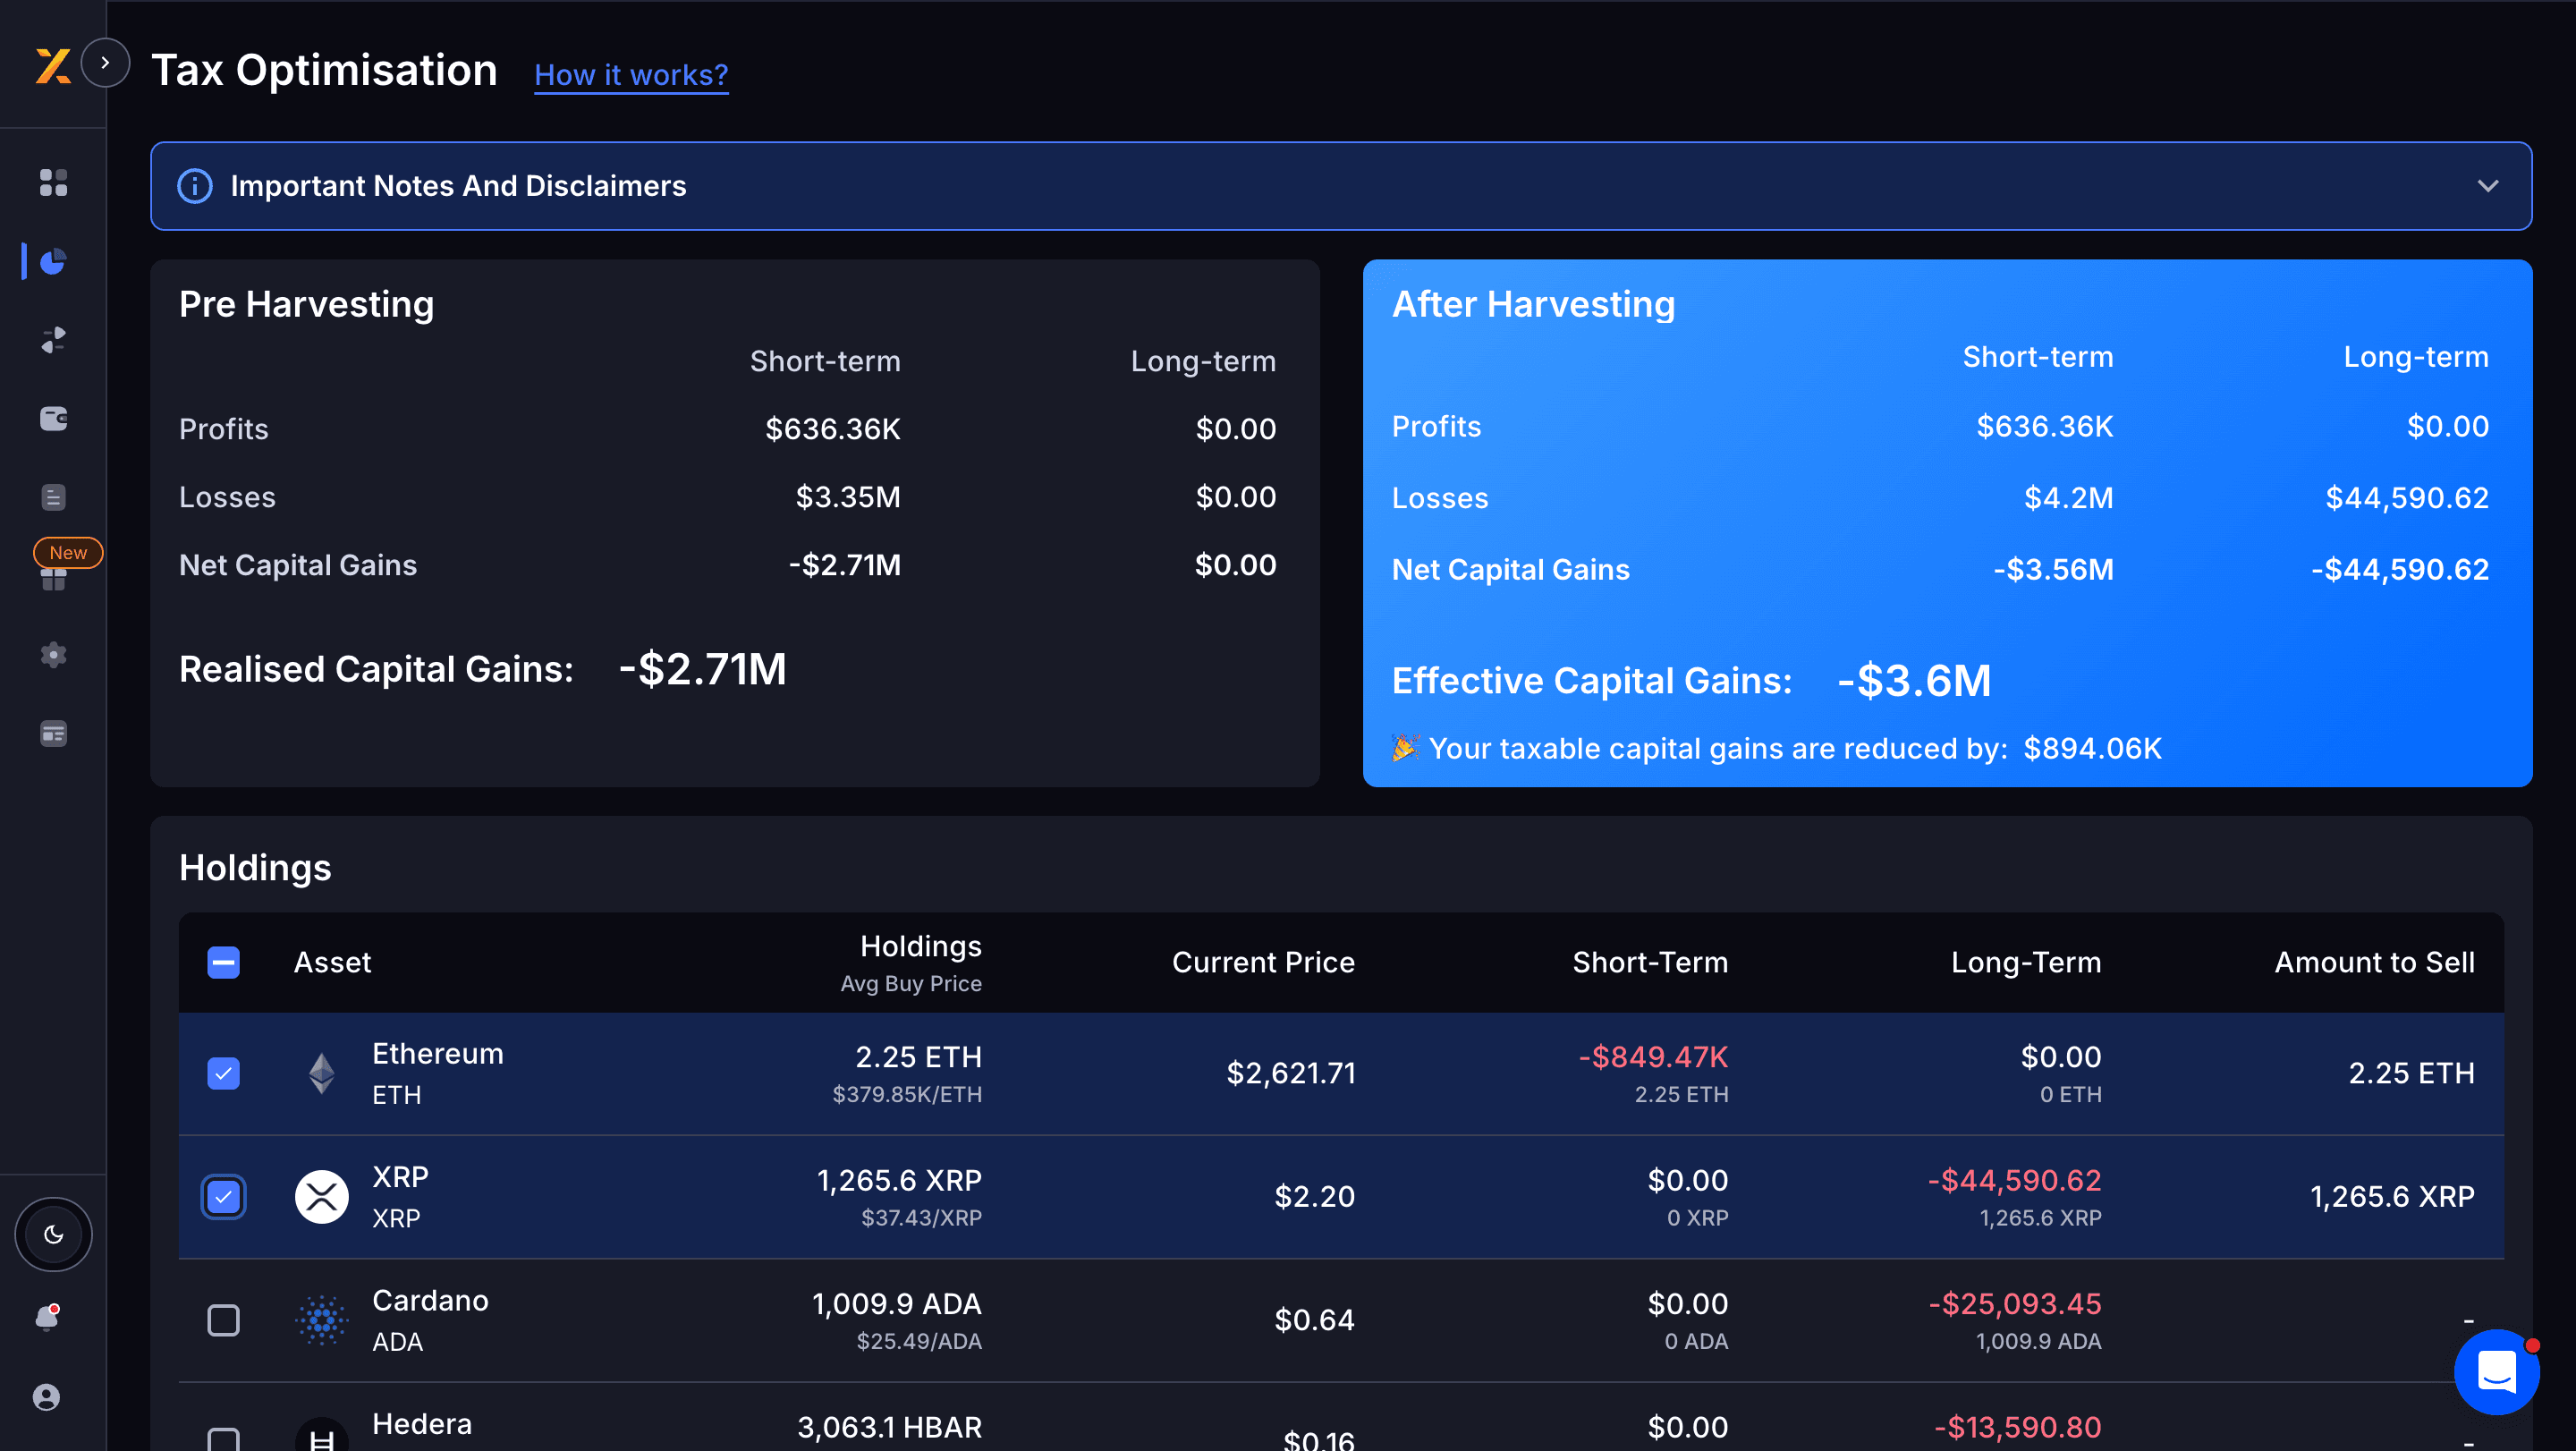Open the chat support bubble
Screen dimensions: 2576x1451
2497,1372
